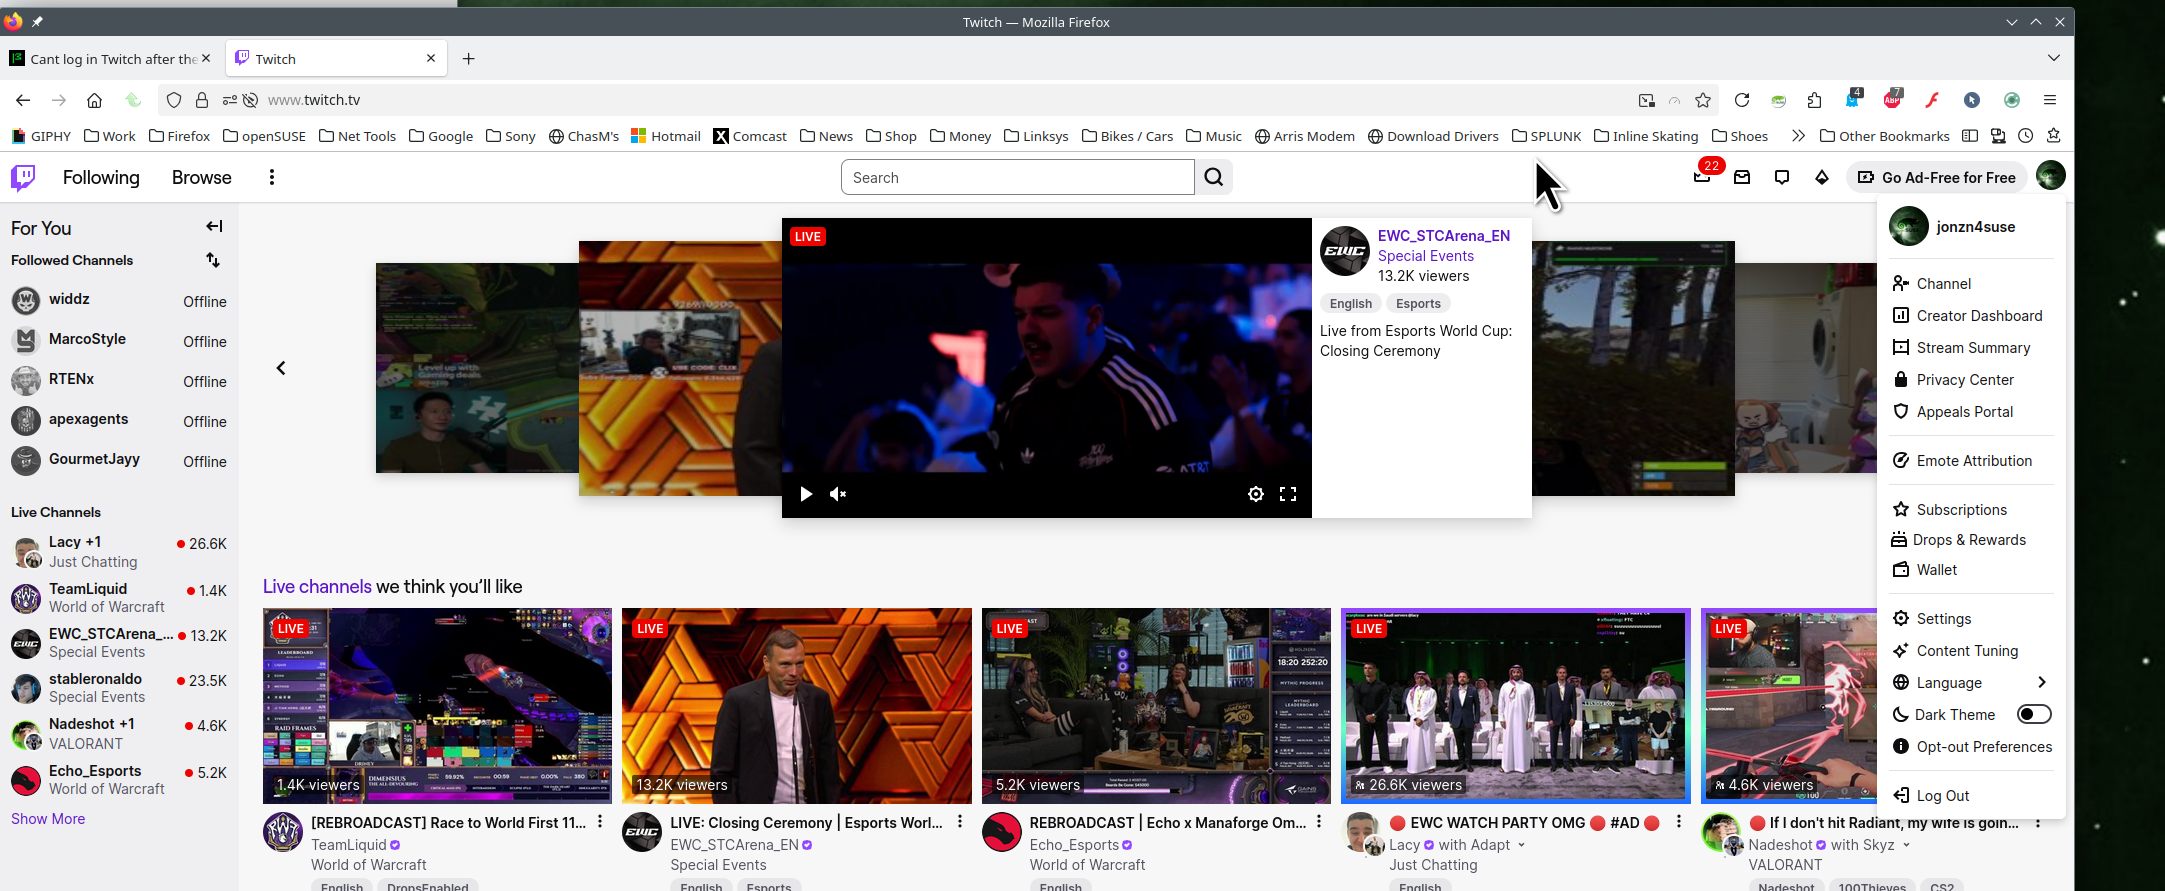Enter fullscreen on the featured stream

1288,494
